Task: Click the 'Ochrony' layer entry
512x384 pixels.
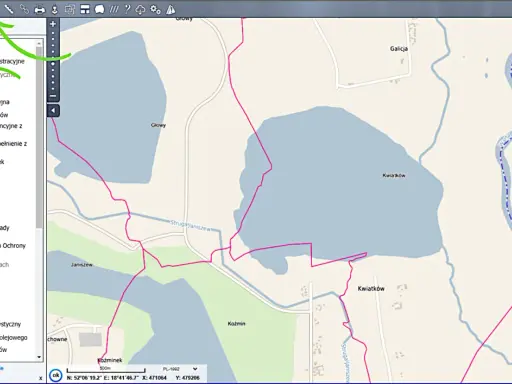Action: (13, 246)
